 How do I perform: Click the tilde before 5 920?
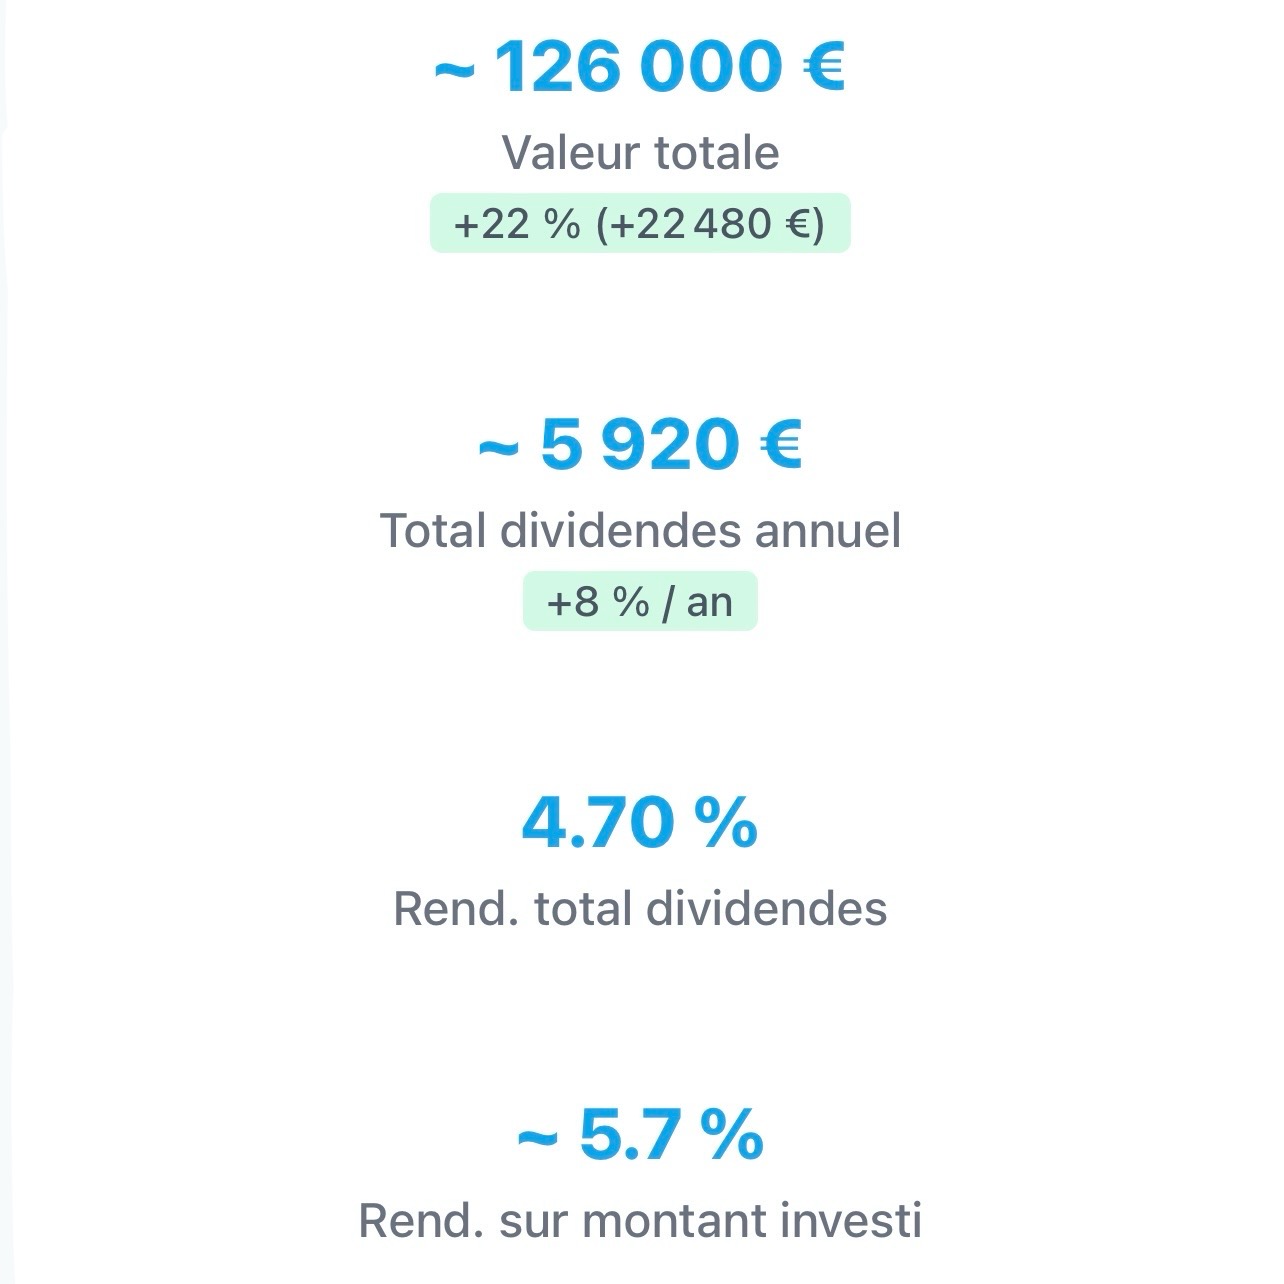coord(498,448)
